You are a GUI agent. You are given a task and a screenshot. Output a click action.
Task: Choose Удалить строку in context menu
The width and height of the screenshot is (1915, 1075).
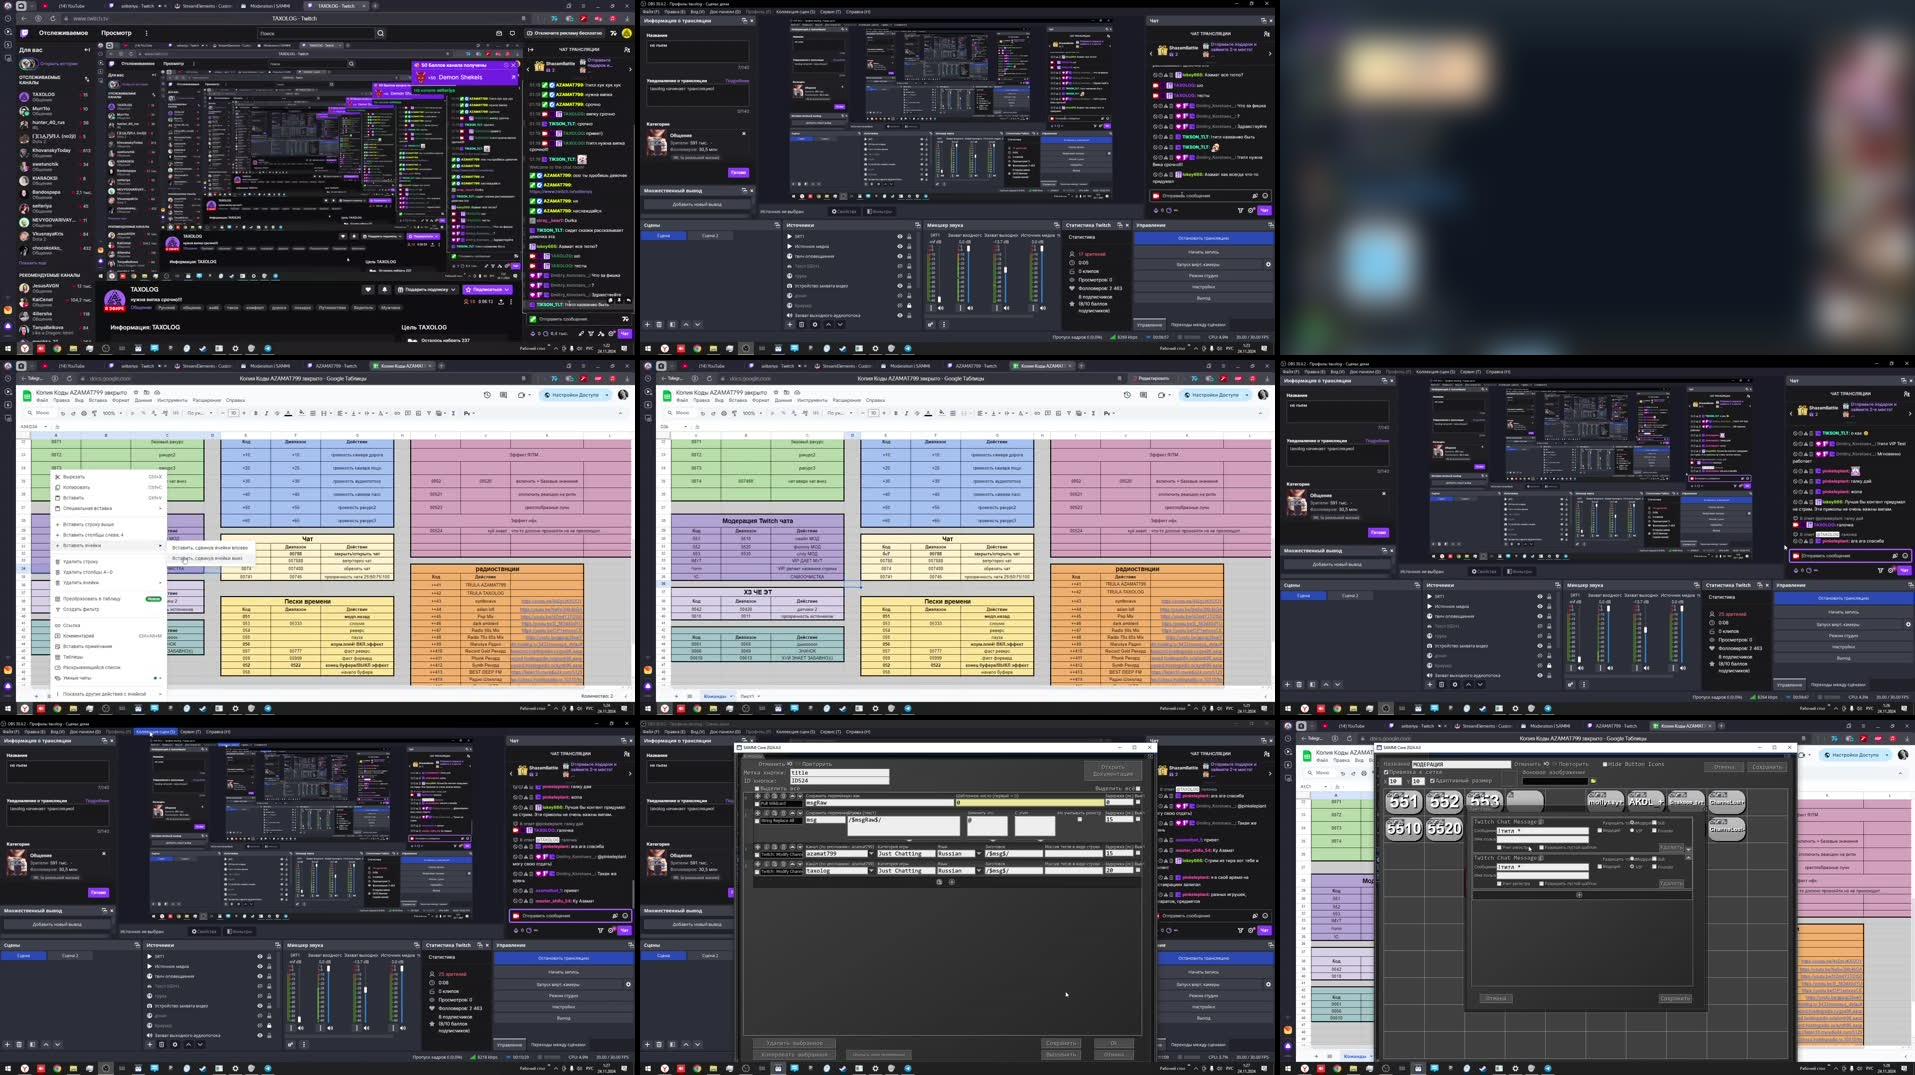(108, 561)
